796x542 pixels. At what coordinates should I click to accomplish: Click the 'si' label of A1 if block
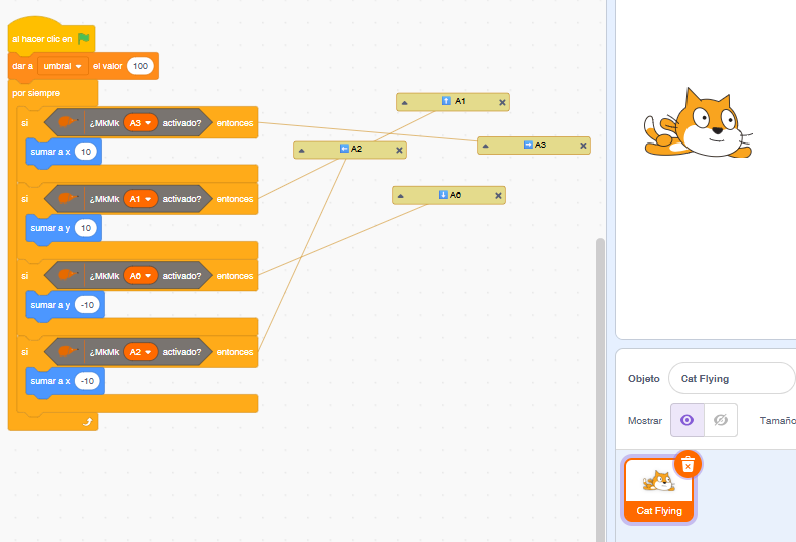24,198
